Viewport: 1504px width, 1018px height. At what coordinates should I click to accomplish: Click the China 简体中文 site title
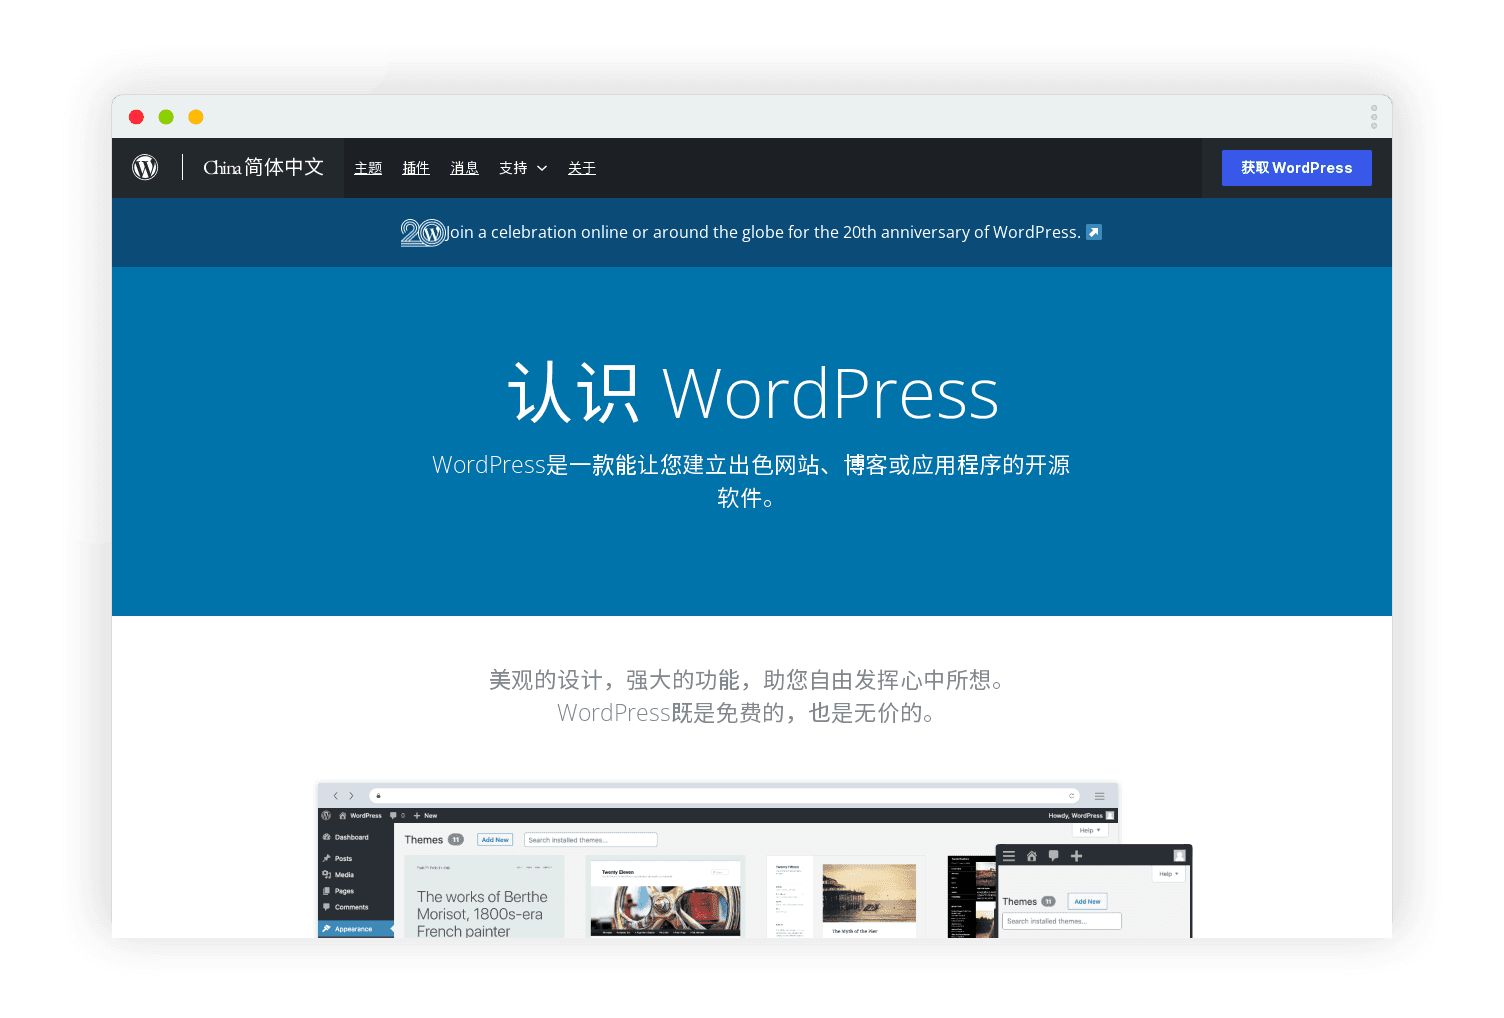click(x=264, y=167)
